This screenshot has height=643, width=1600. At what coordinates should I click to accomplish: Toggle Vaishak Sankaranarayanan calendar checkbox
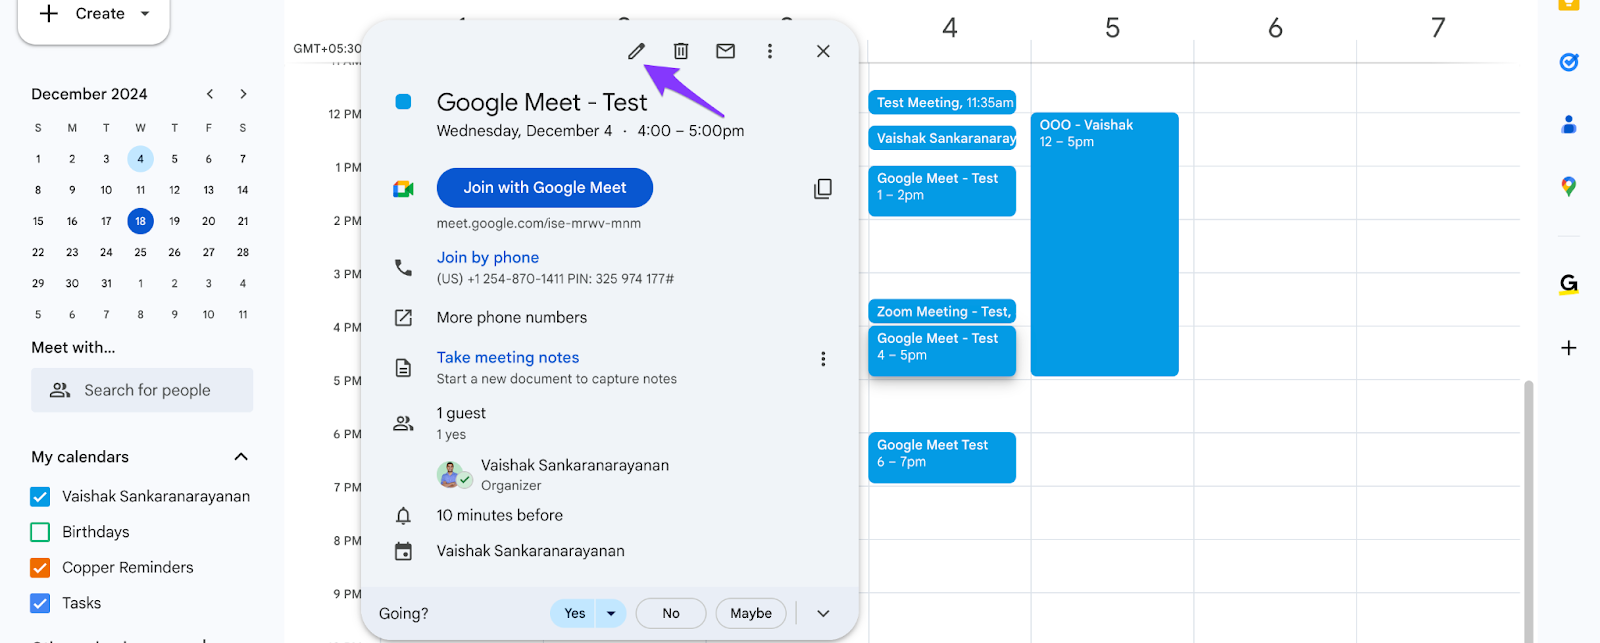click(x=40, y=497)
